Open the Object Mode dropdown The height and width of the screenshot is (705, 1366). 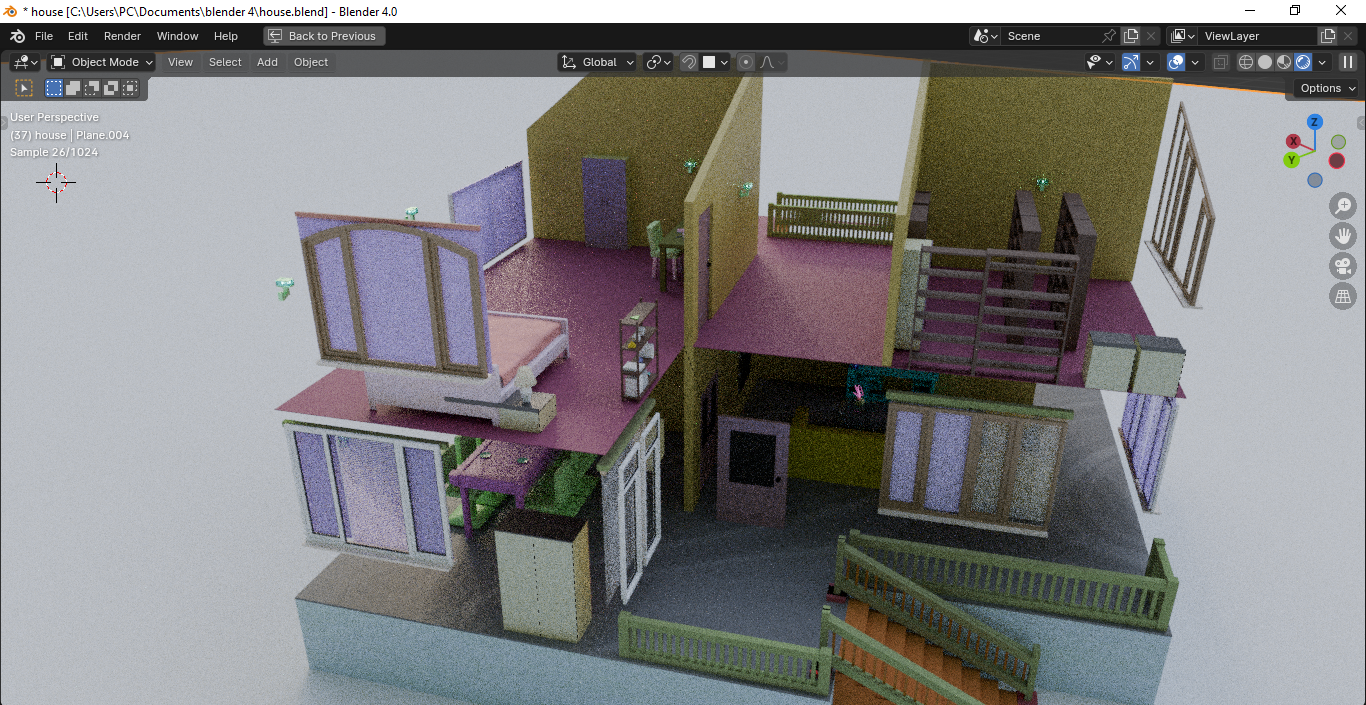(102, 62)
